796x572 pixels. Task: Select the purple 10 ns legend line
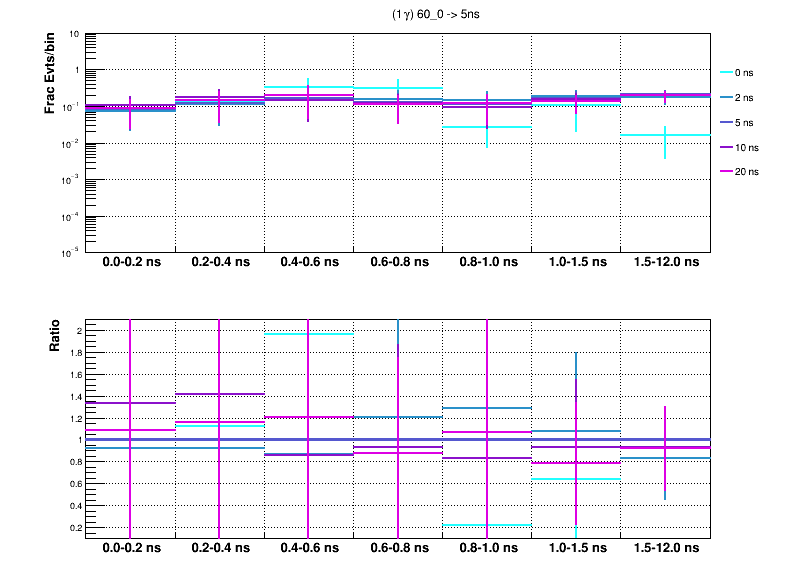tap(727, 147)
